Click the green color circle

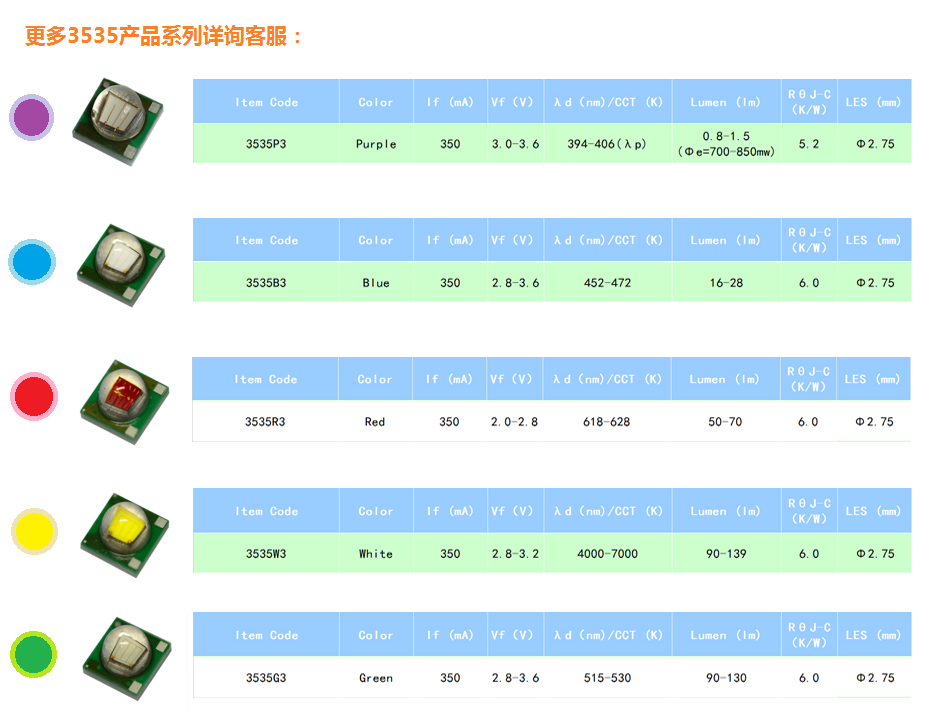pyautogui.click(x=33, y=654)
